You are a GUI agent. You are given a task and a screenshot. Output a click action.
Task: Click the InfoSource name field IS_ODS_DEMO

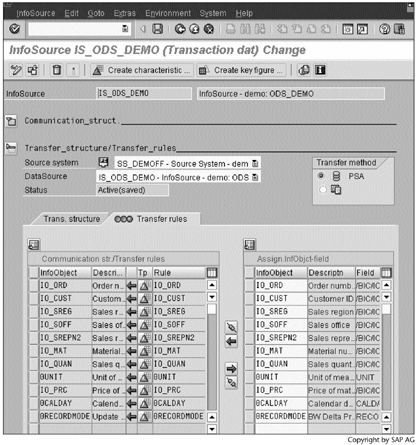pos(144,93)
